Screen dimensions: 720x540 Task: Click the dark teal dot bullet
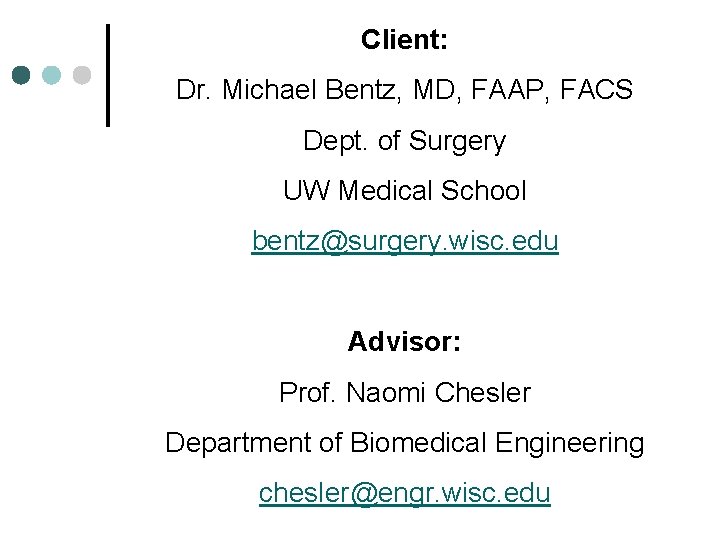click(x=23, y=75)
